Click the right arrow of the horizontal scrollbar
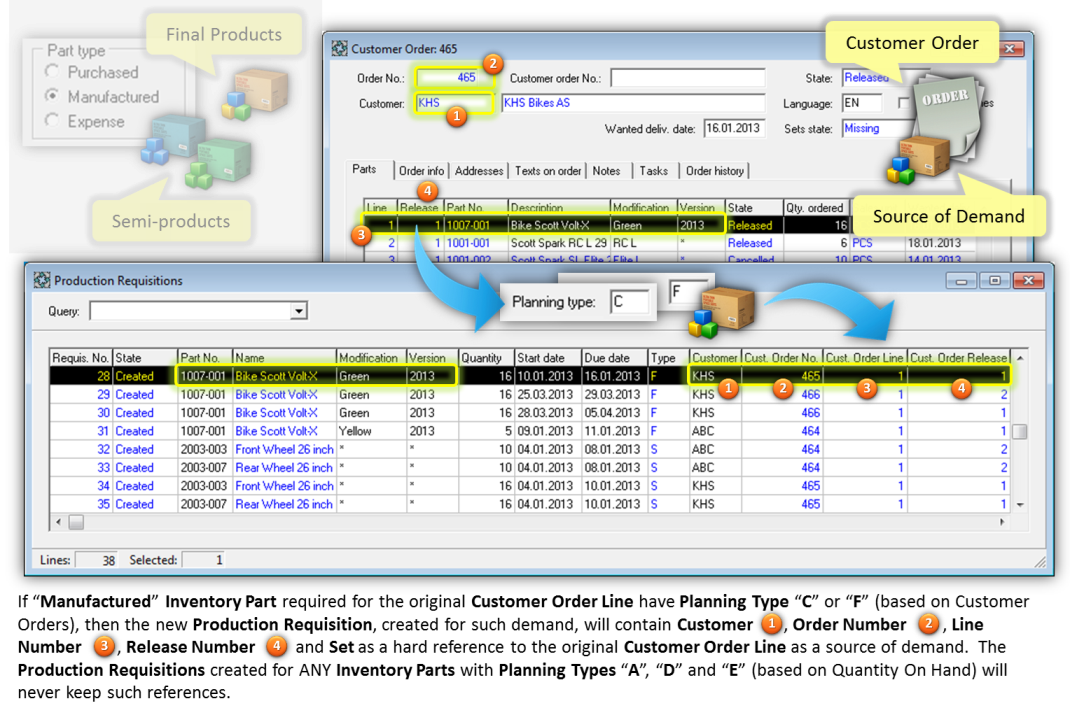1070x715 pixels. coord(1002,522)
